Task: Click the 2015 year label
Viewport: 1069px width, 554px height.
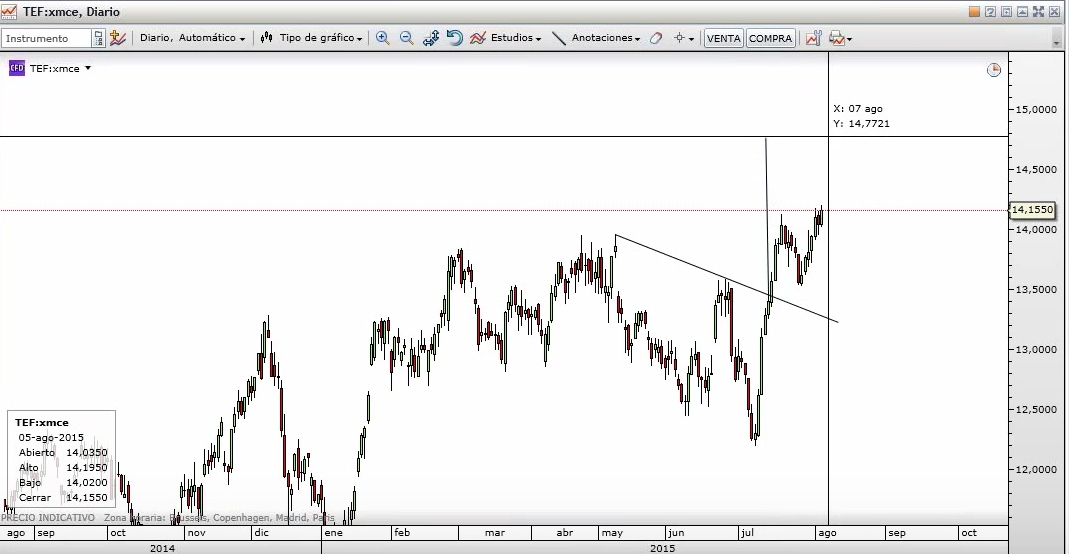Action: point(663,548)
